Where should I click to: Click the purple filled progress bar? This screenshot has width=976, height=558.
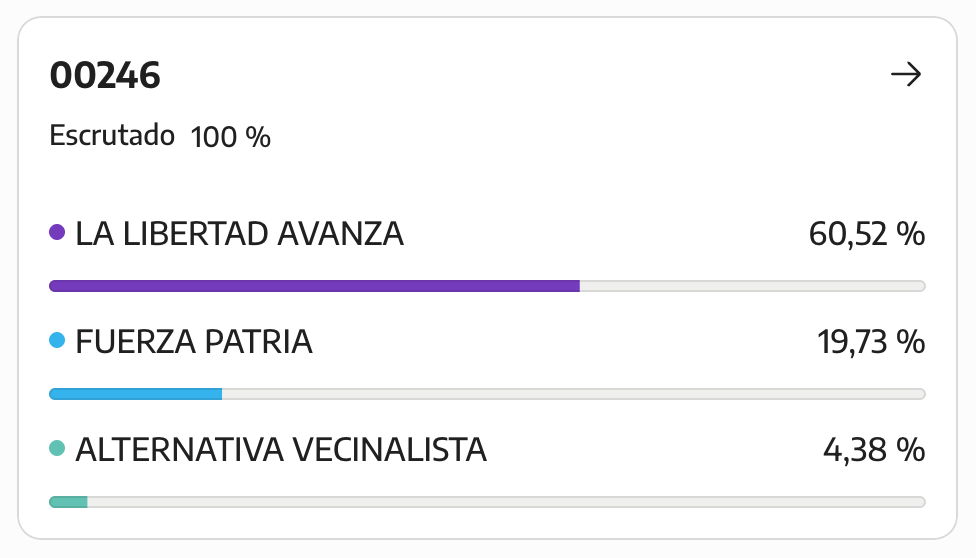(x=314, y=286)
